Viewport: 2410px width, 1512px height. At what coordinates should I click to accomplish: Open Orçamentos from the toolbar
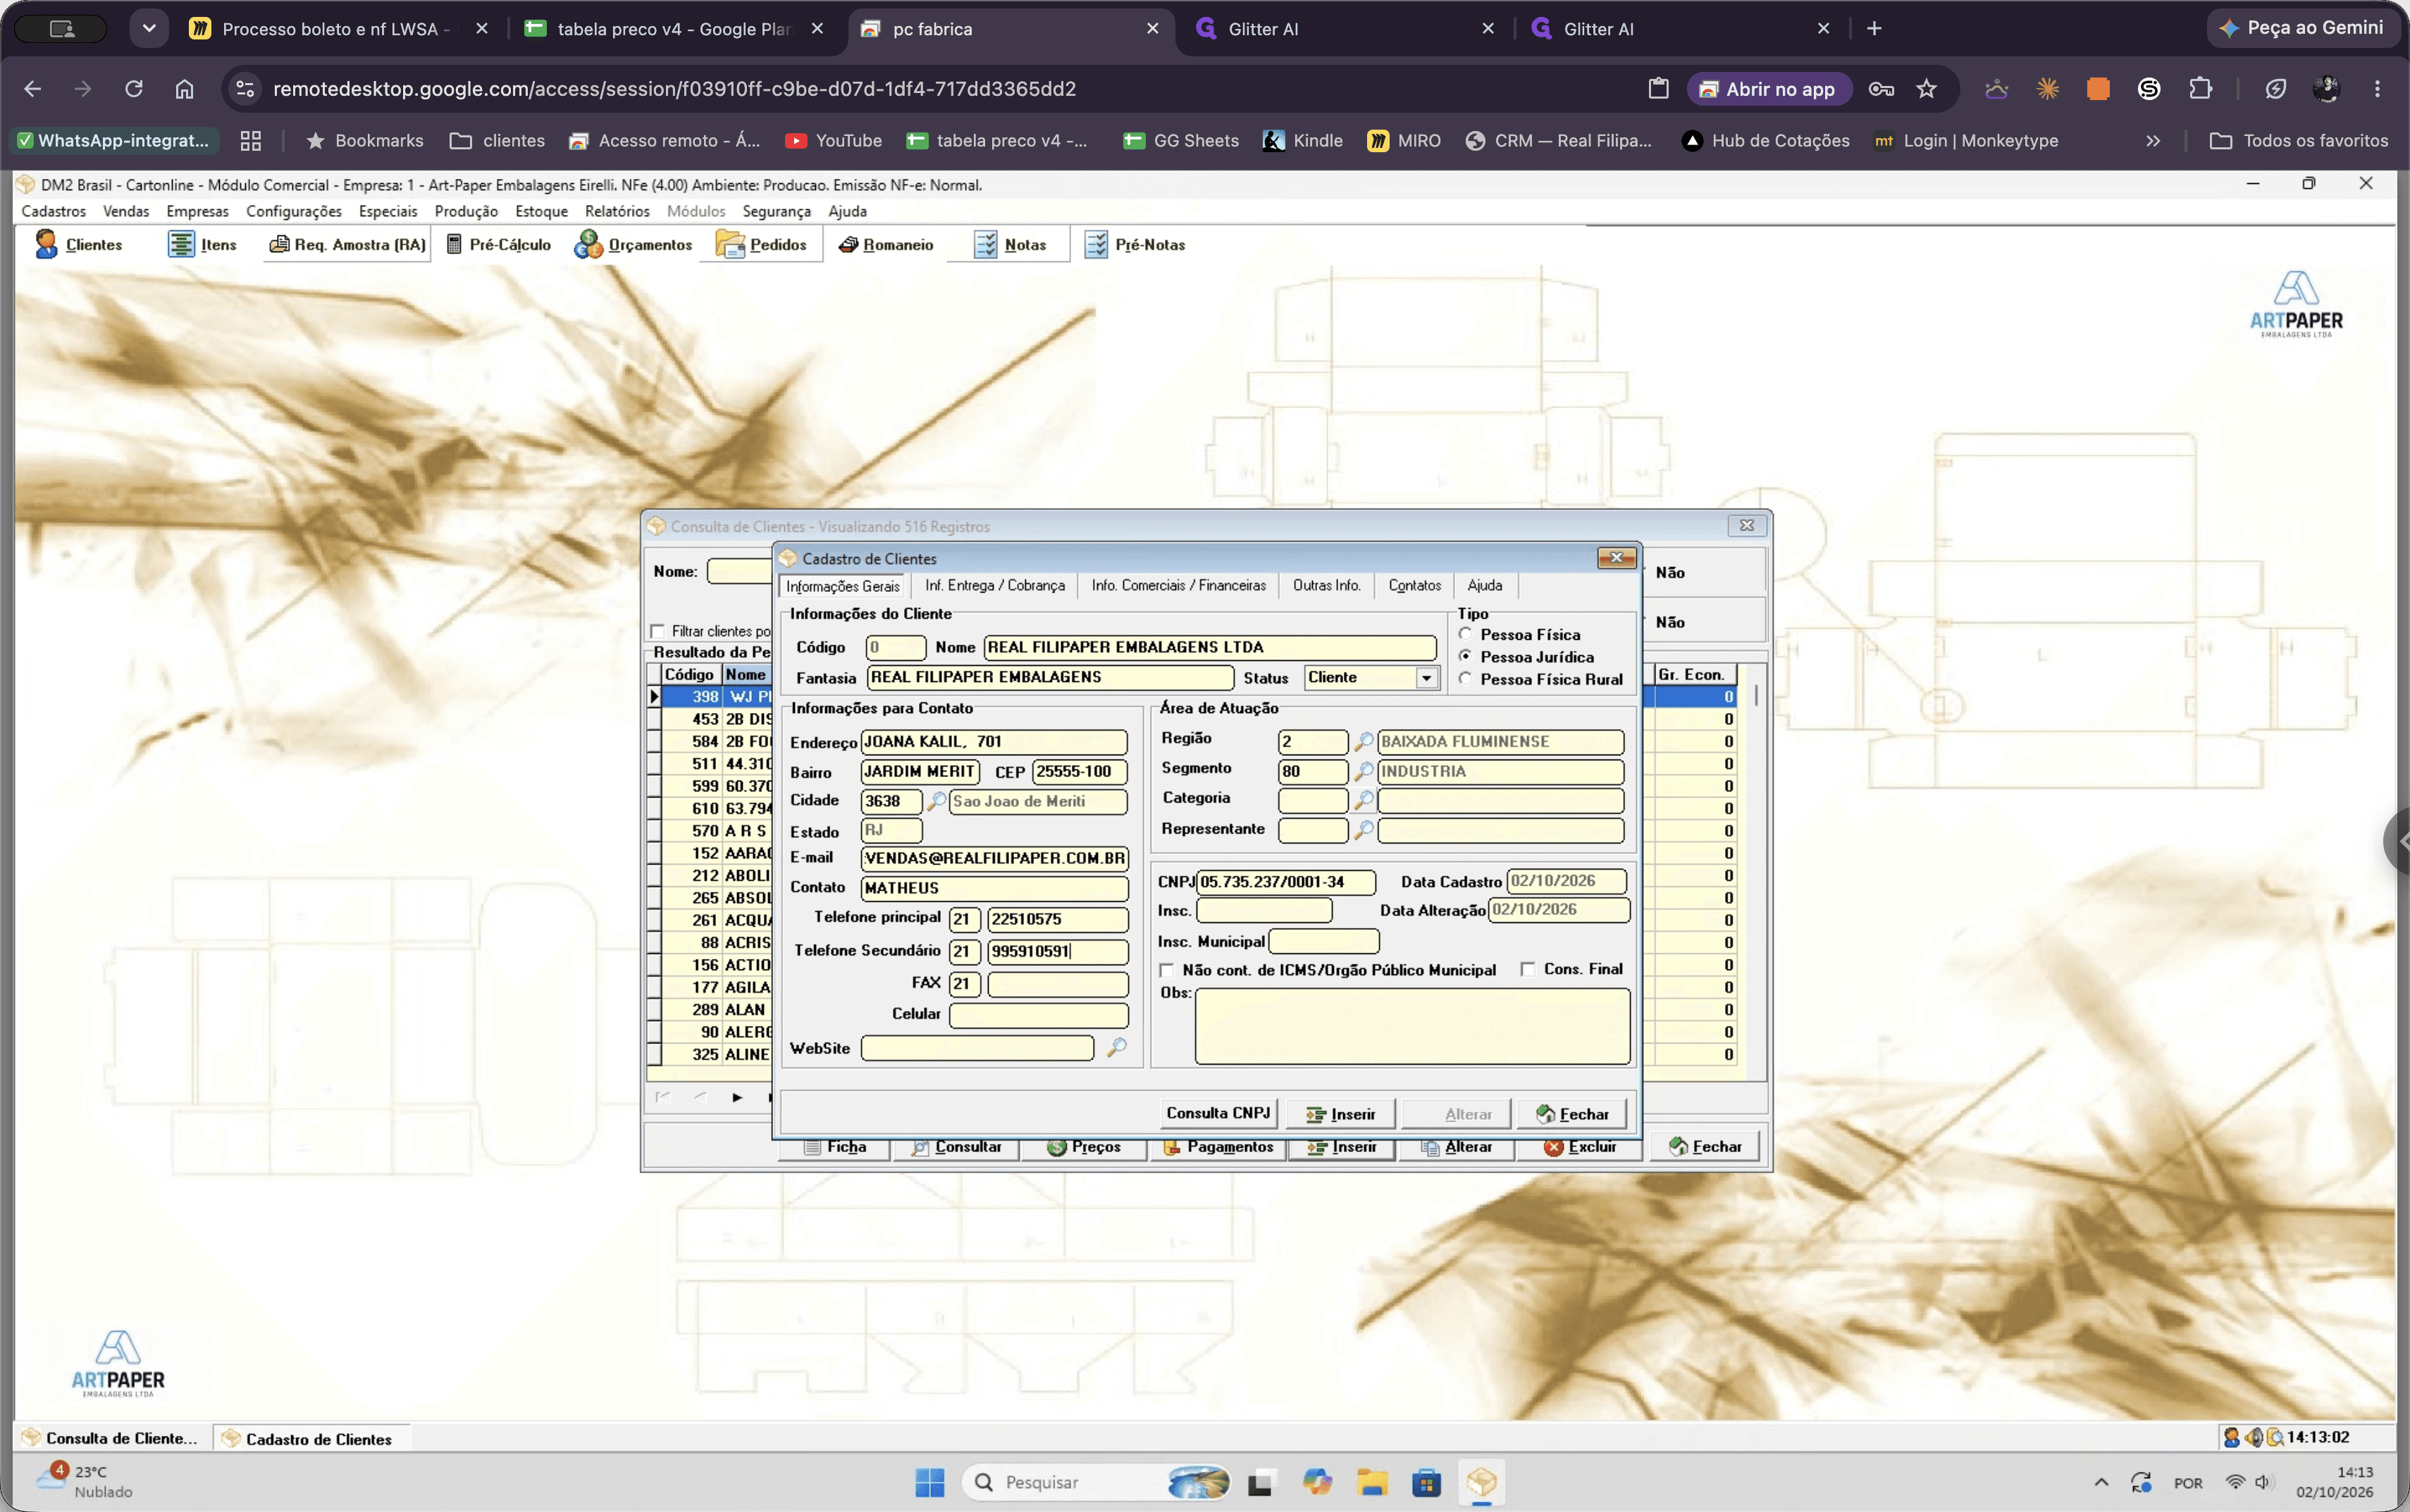(x=633, y=244)
